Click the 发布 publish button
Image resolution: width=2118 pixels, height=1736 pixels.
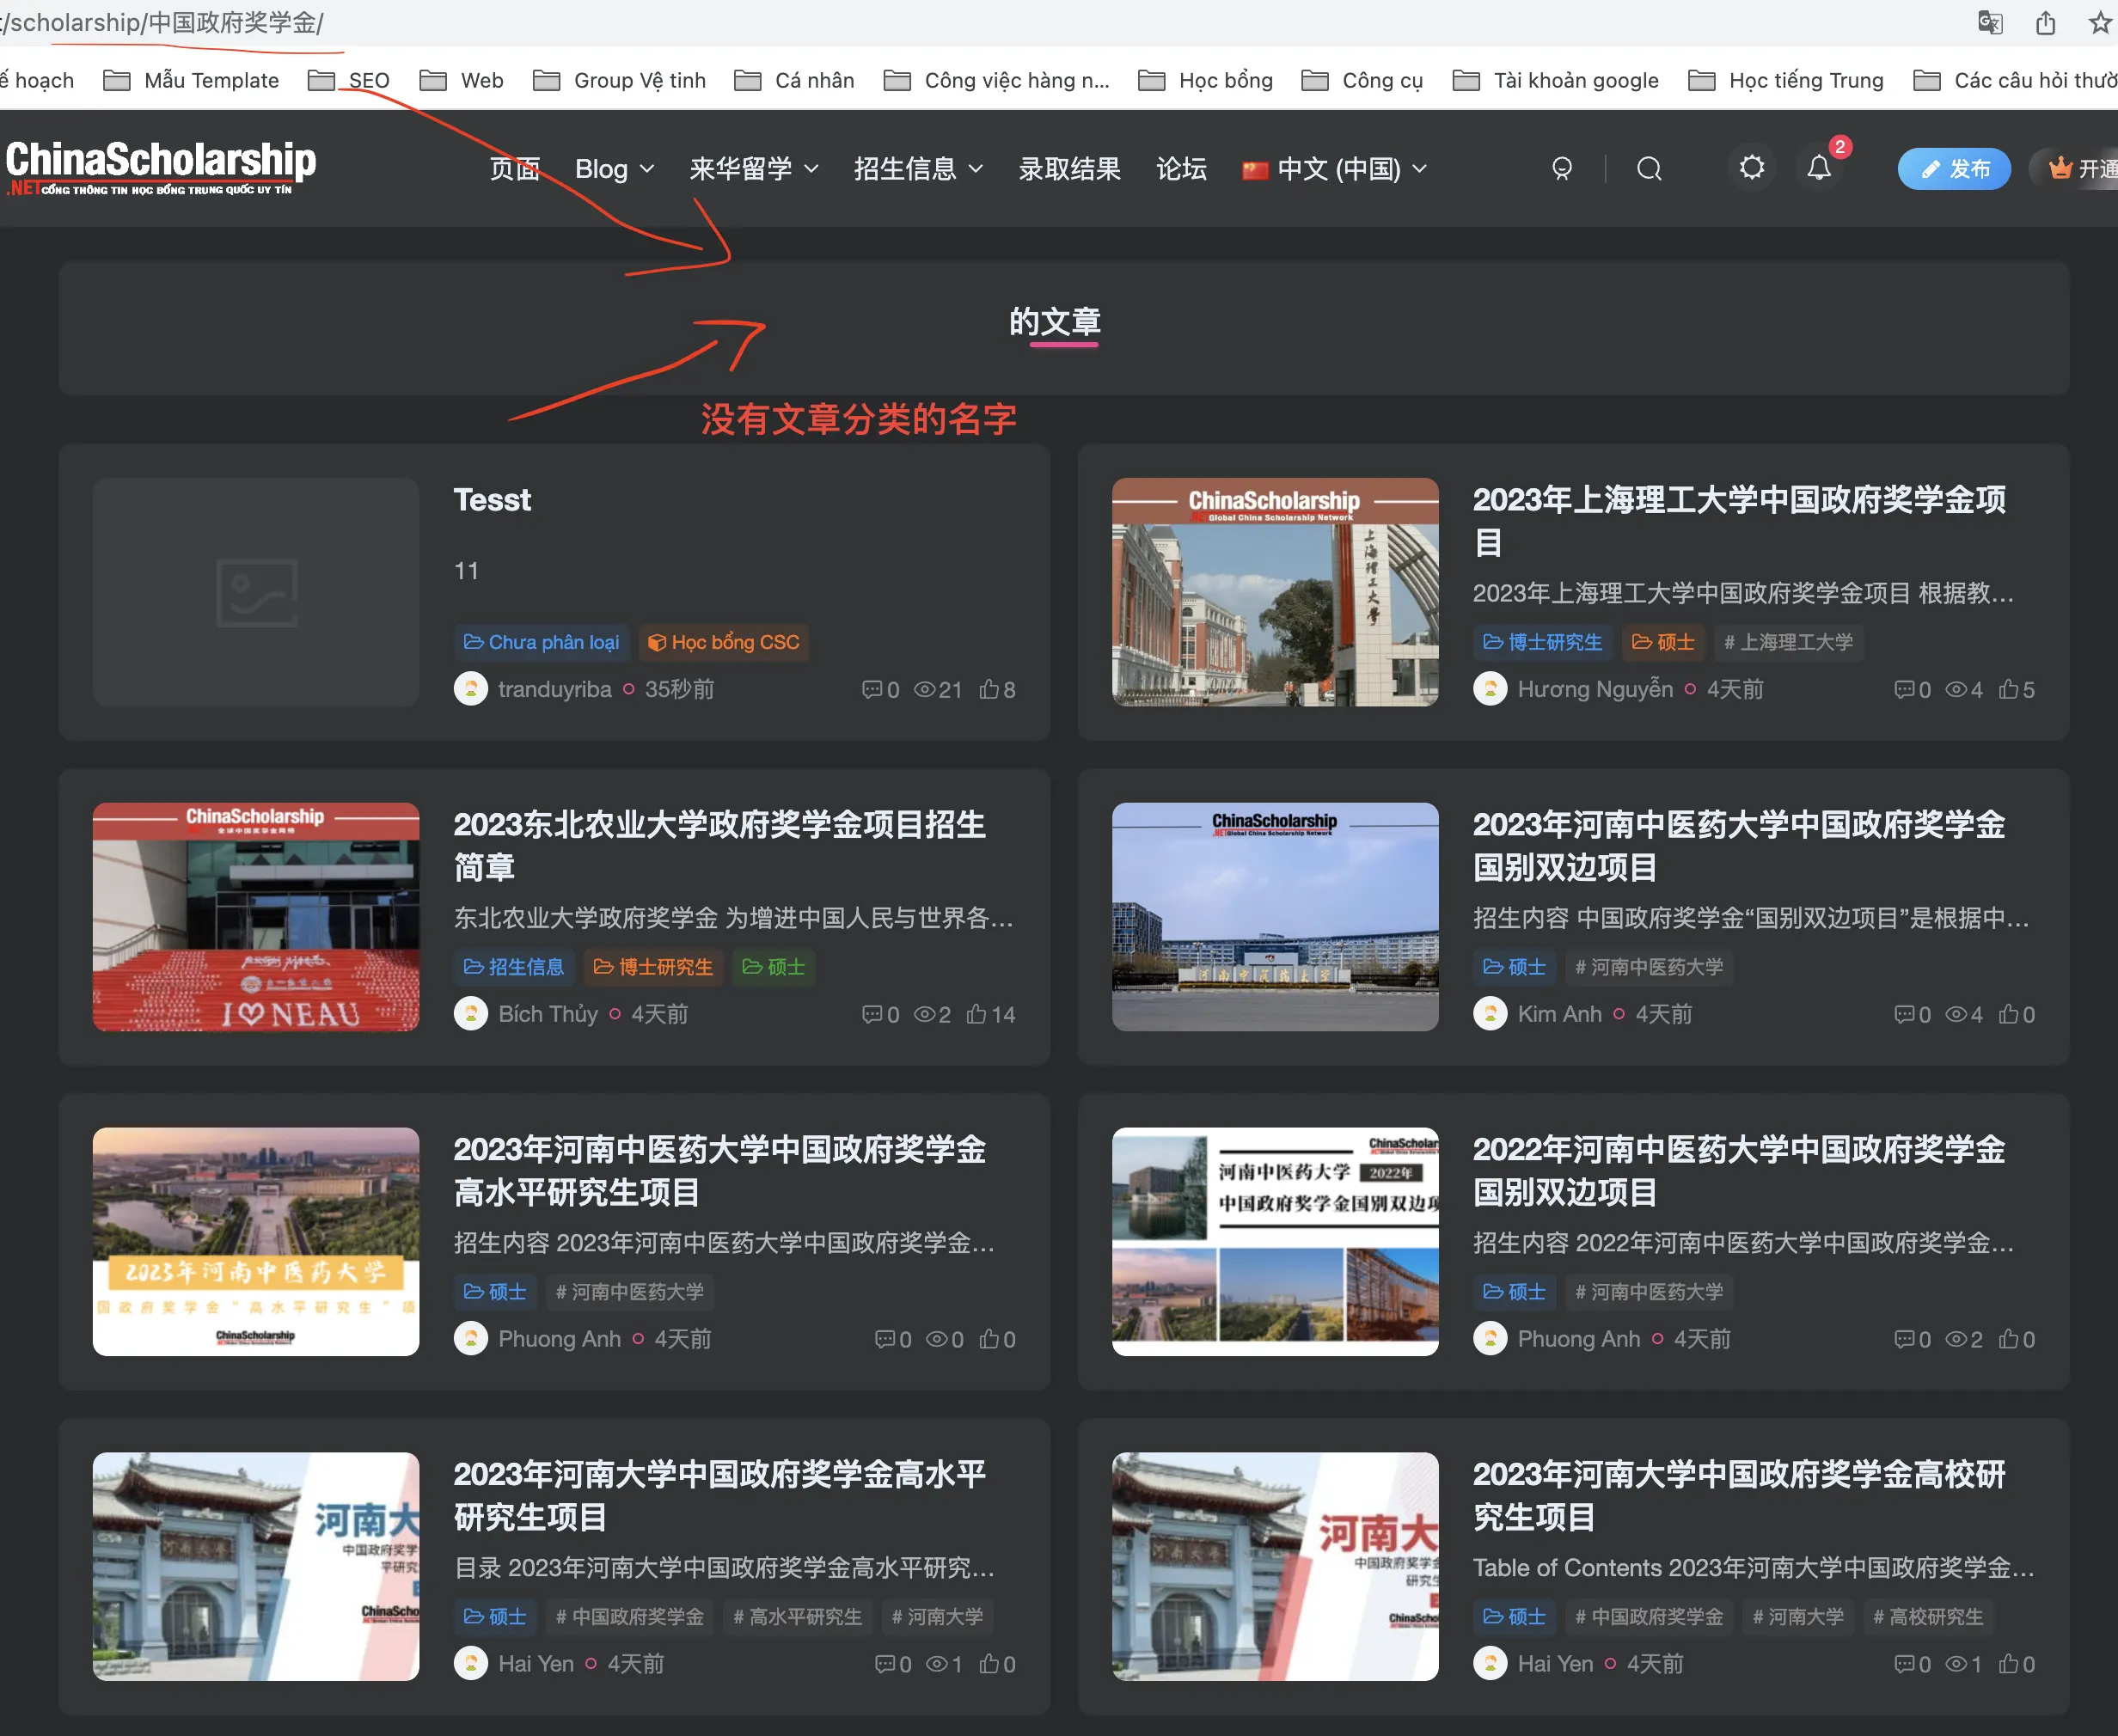coord(1954,168)
